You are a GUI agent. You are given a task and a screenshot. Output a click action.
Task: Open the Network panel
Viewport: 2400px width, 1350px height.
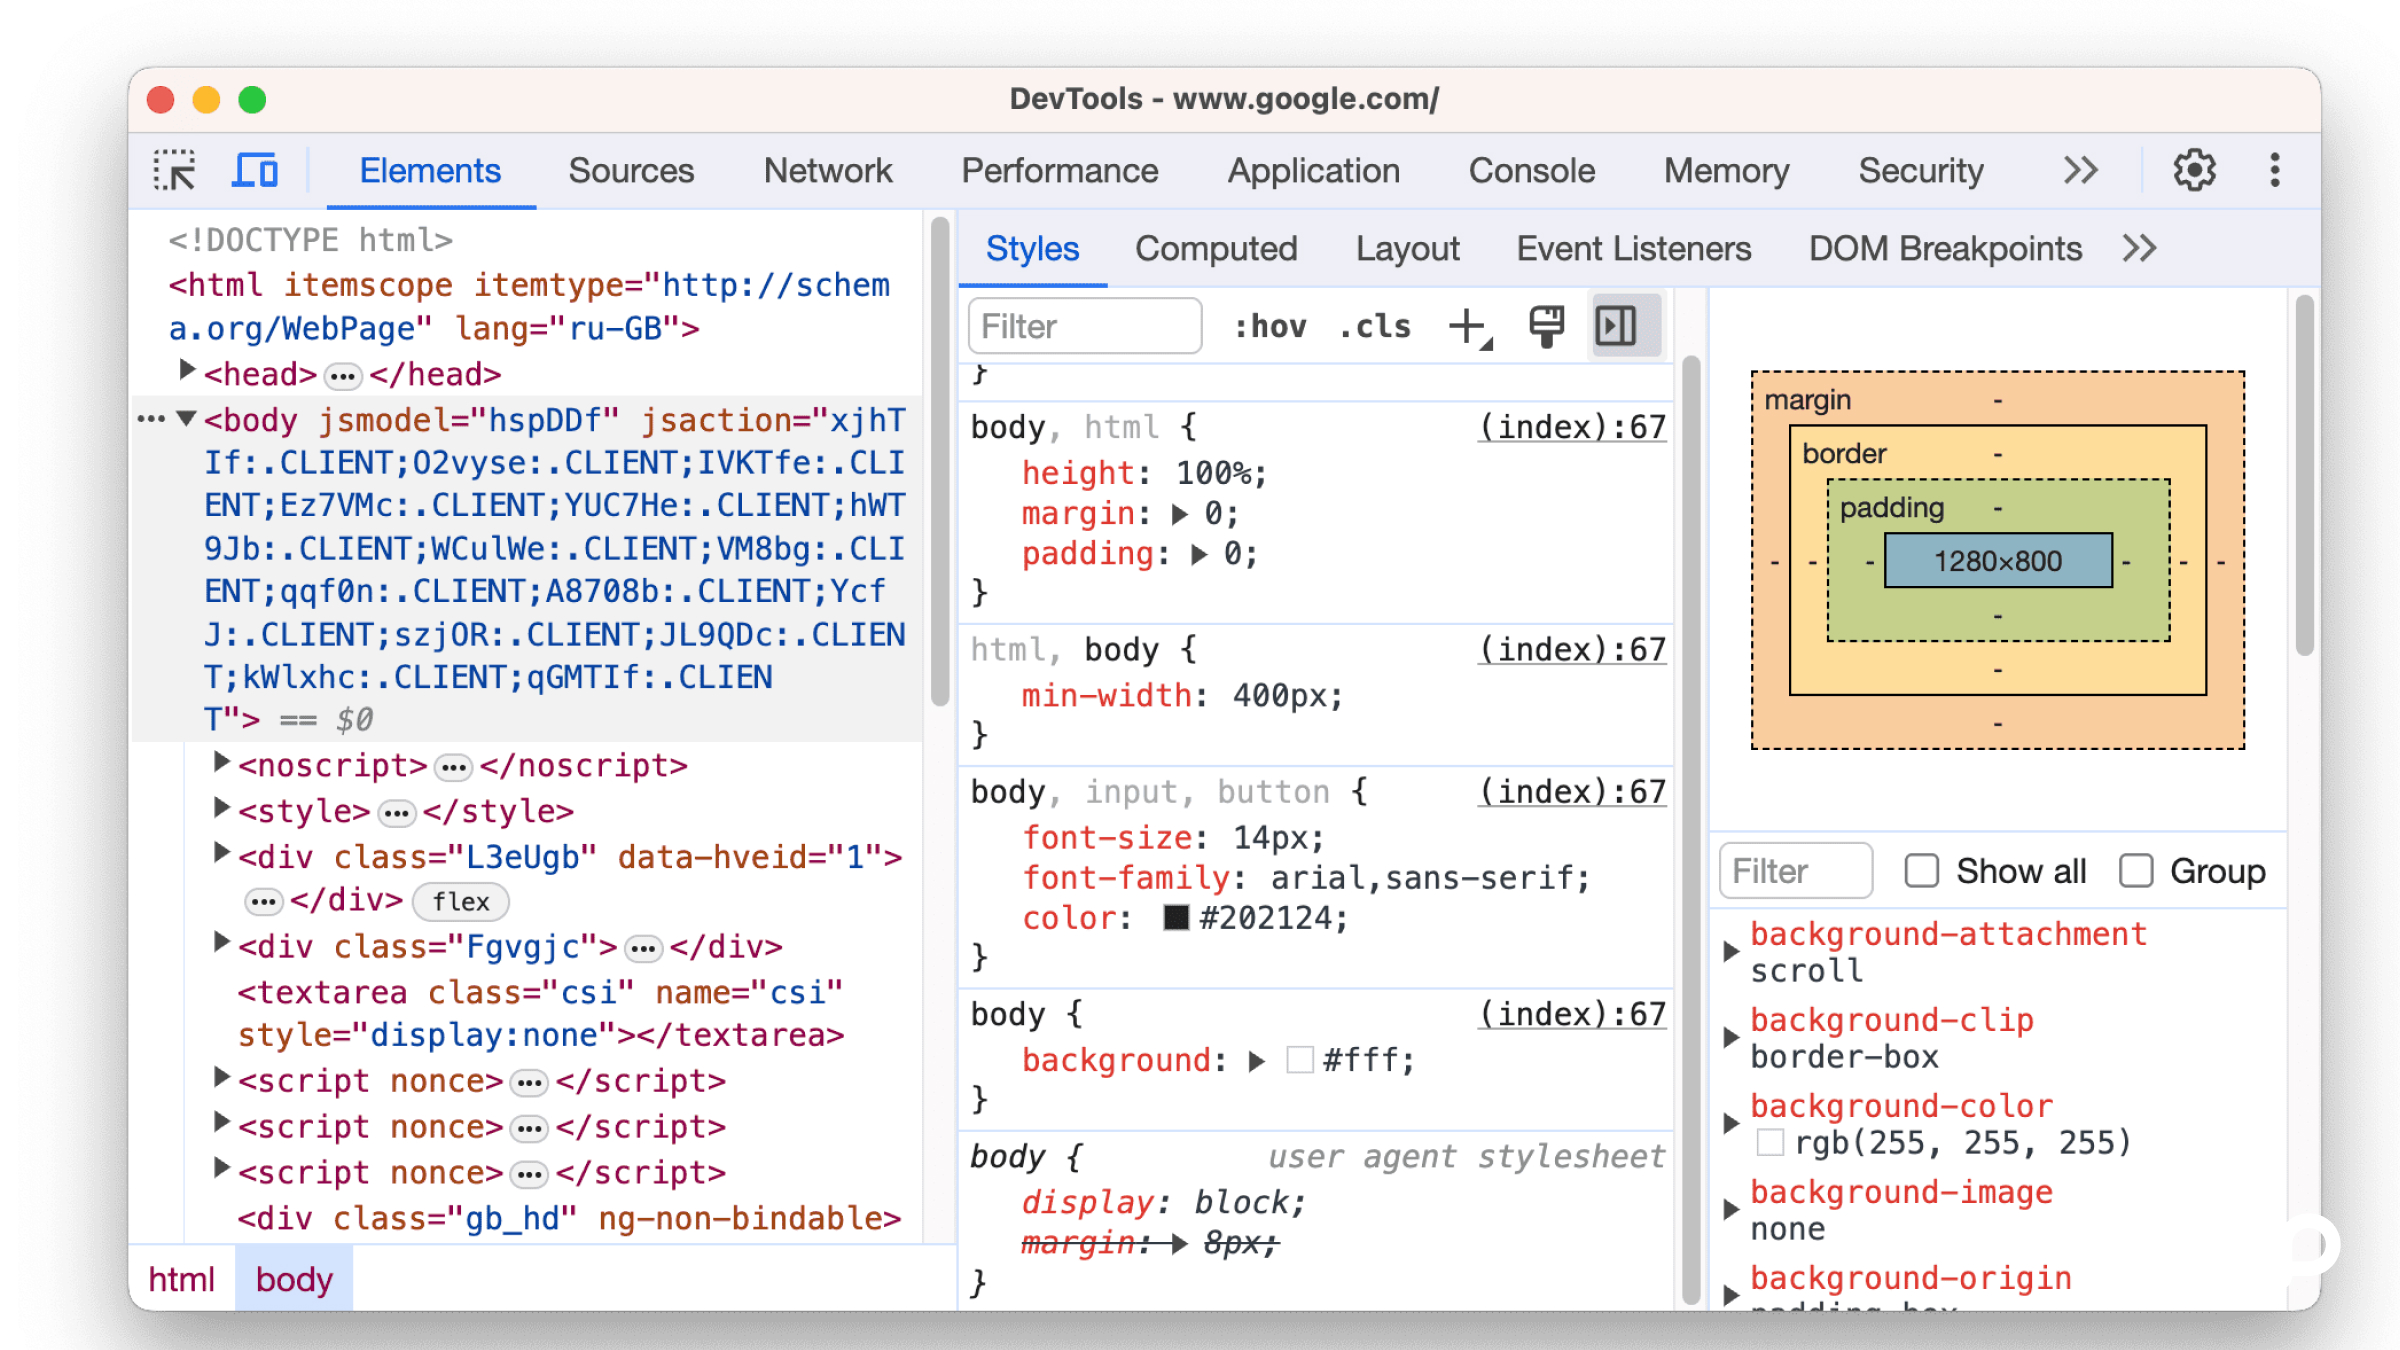point(827,170)
